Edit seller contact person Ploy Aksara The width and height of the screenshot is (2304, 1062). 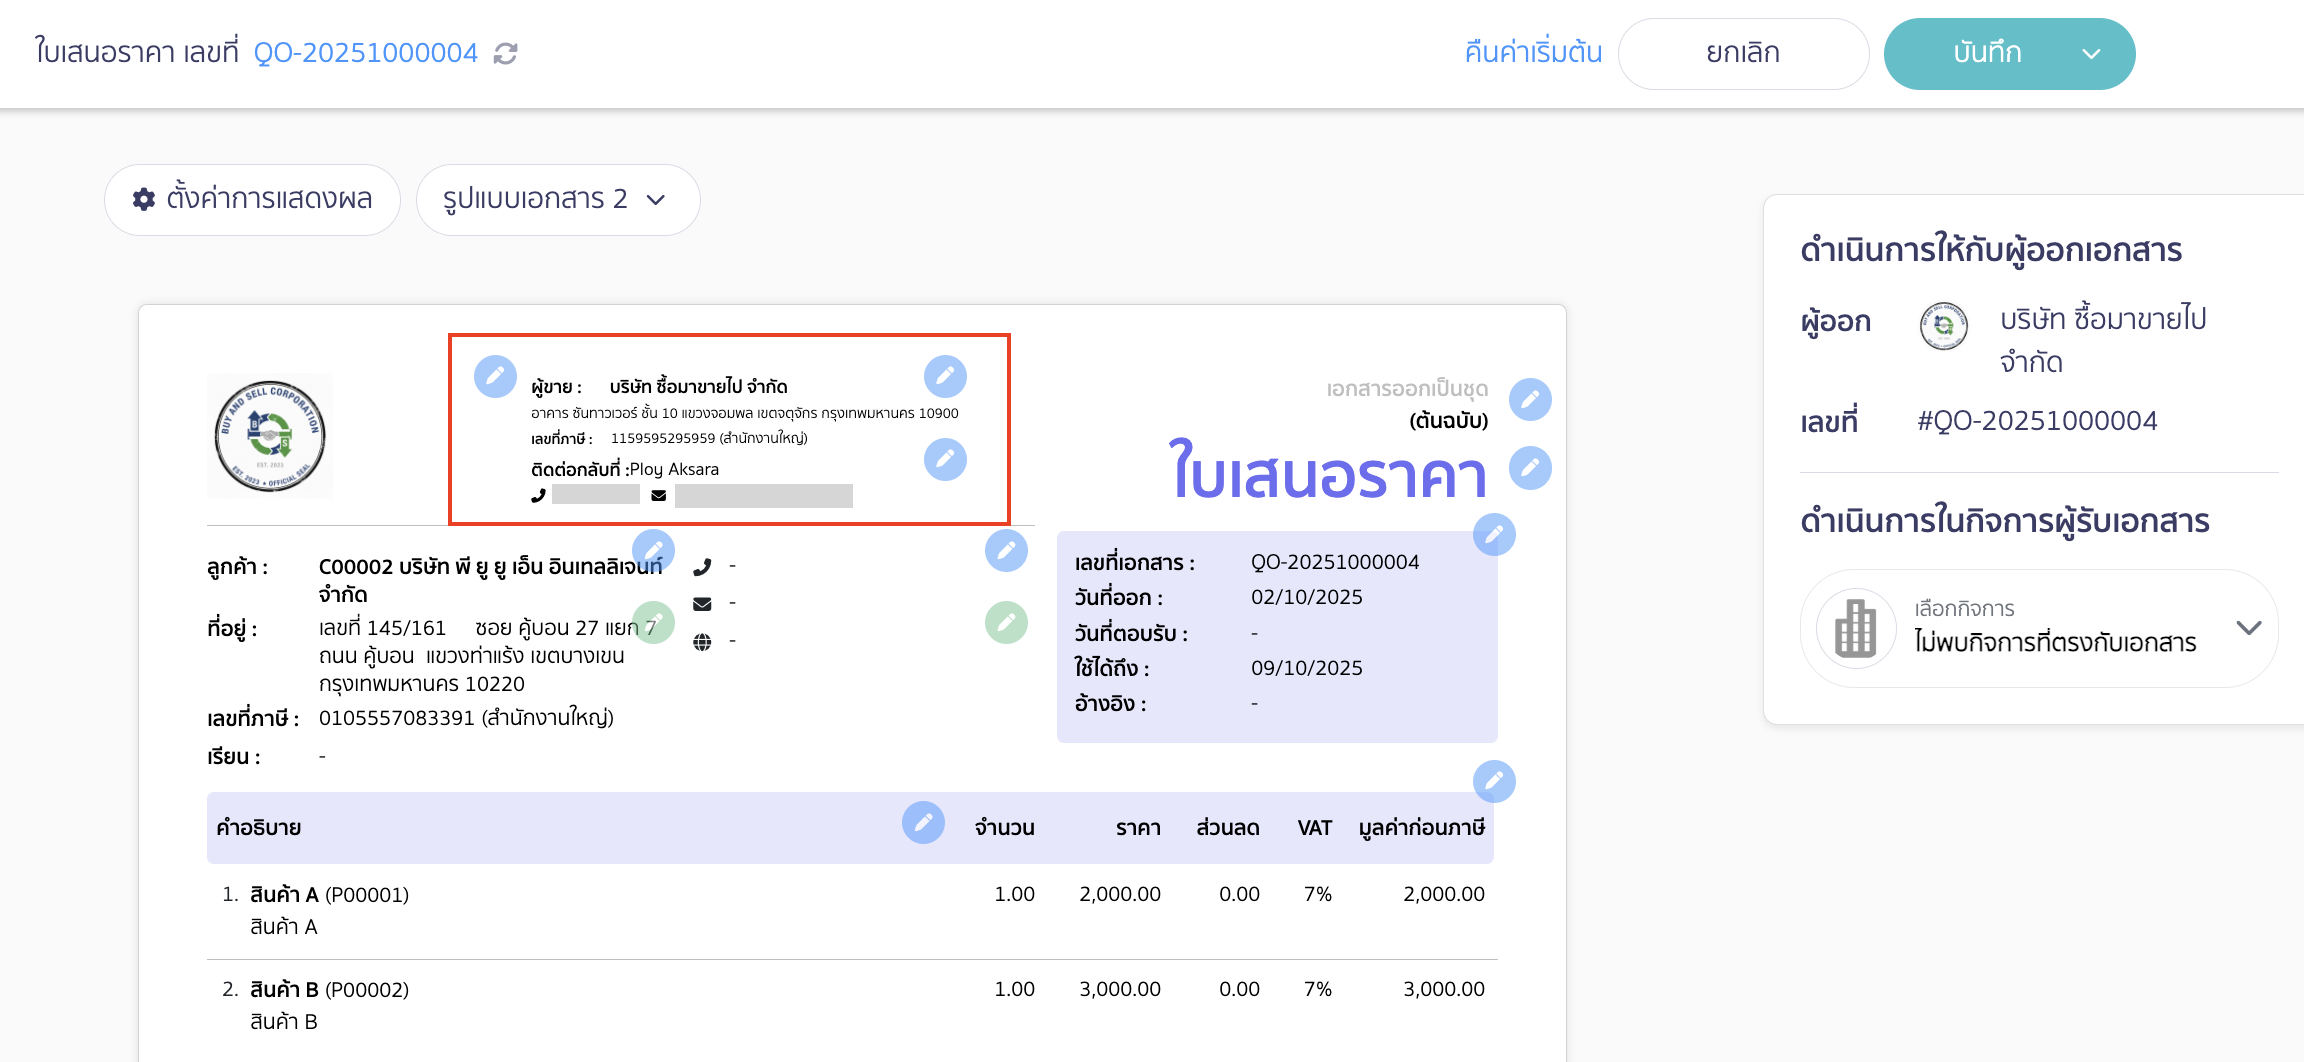tap(944, 460)
